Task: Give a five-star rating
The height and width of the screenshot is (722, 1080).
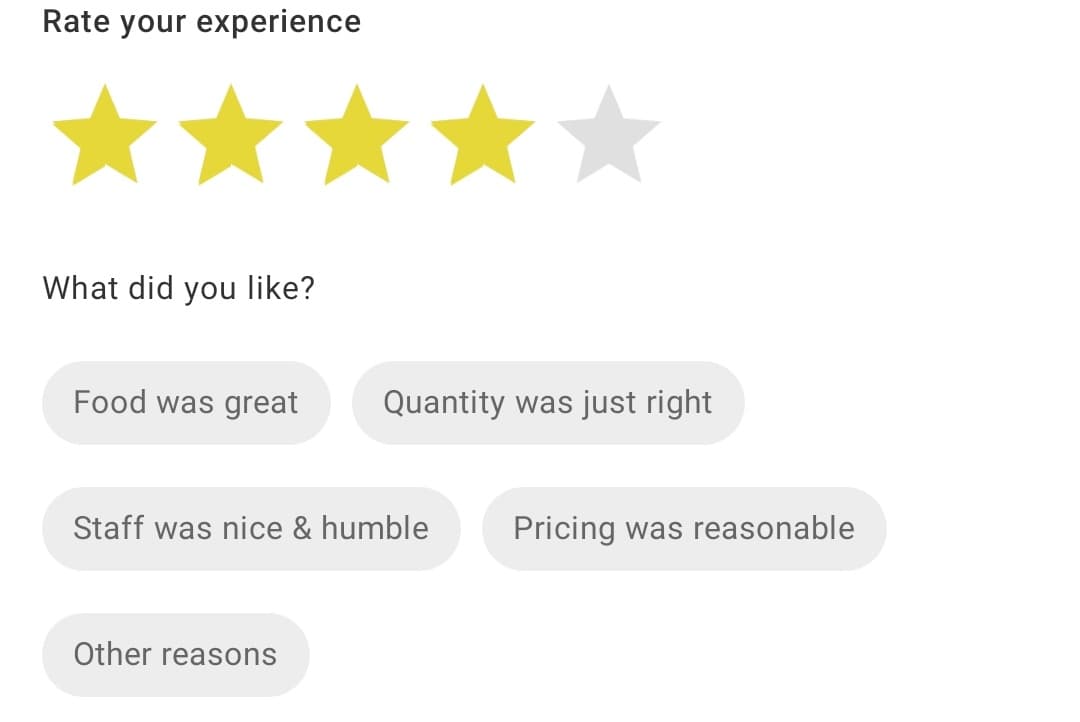Action: pos(609,136)
